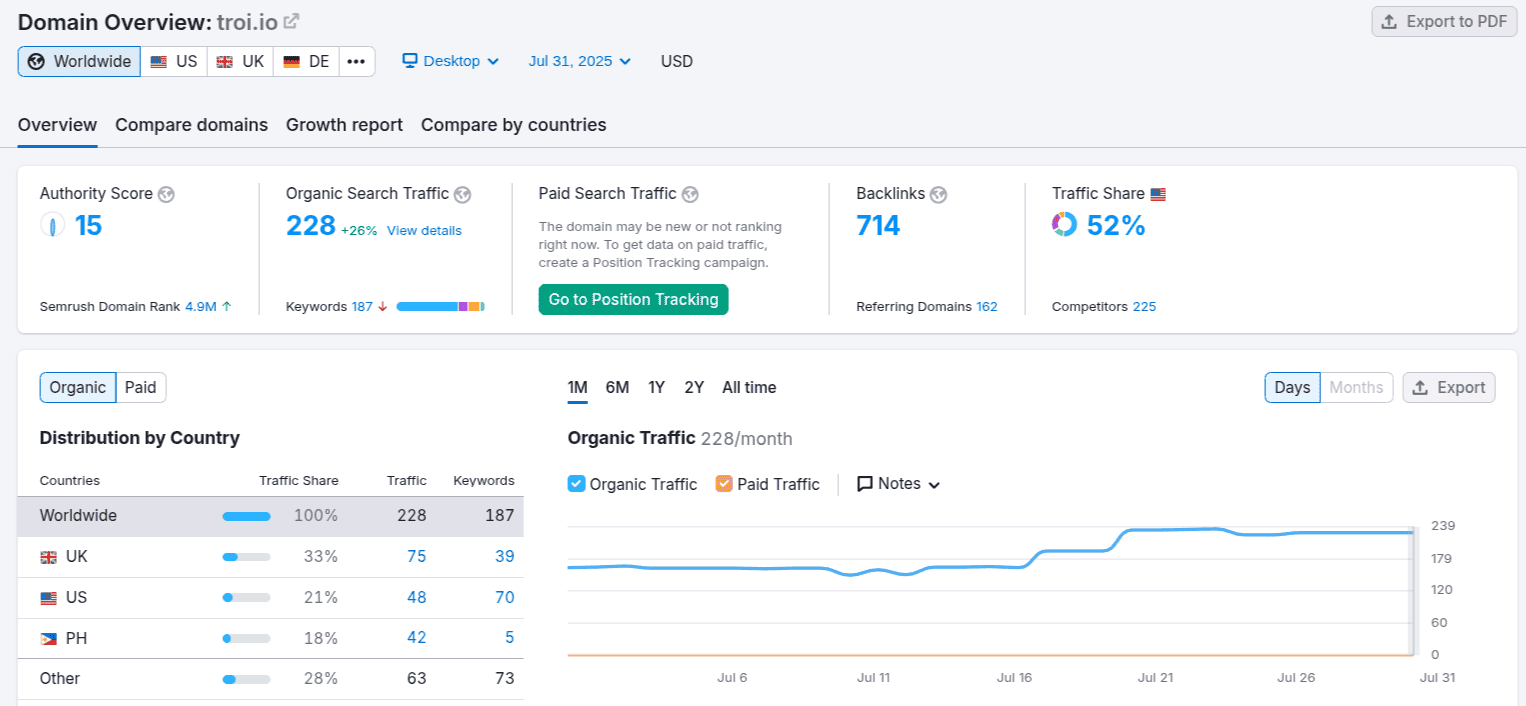Toggle the Paid Traffic checkbox

(724, 484)
